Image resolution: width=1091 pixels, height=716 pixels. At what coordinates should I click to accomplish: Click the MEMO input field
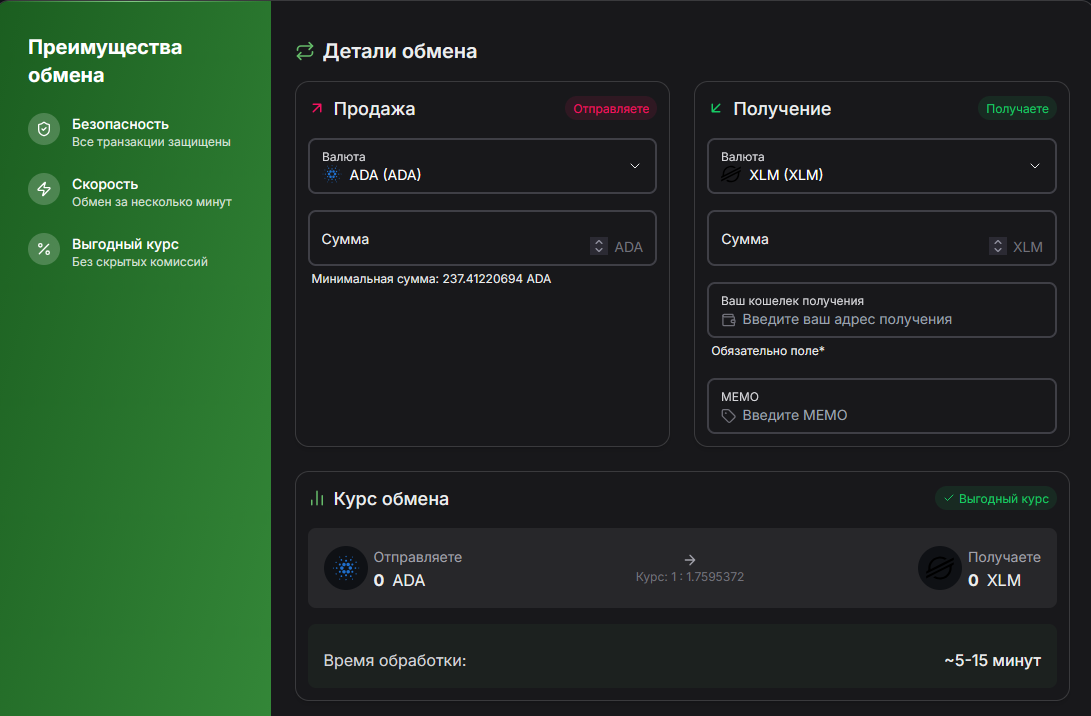point(882,414)
